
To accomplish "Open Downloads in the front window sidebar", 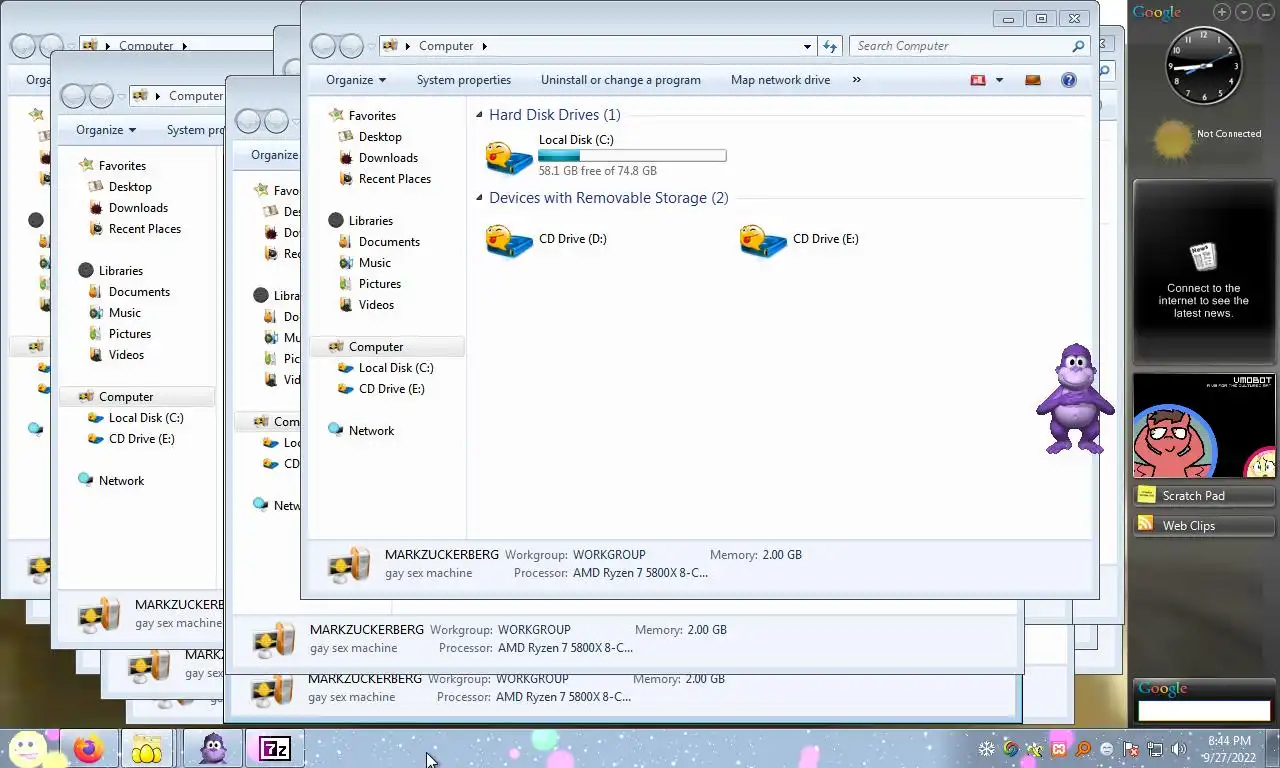I will 378,158.
